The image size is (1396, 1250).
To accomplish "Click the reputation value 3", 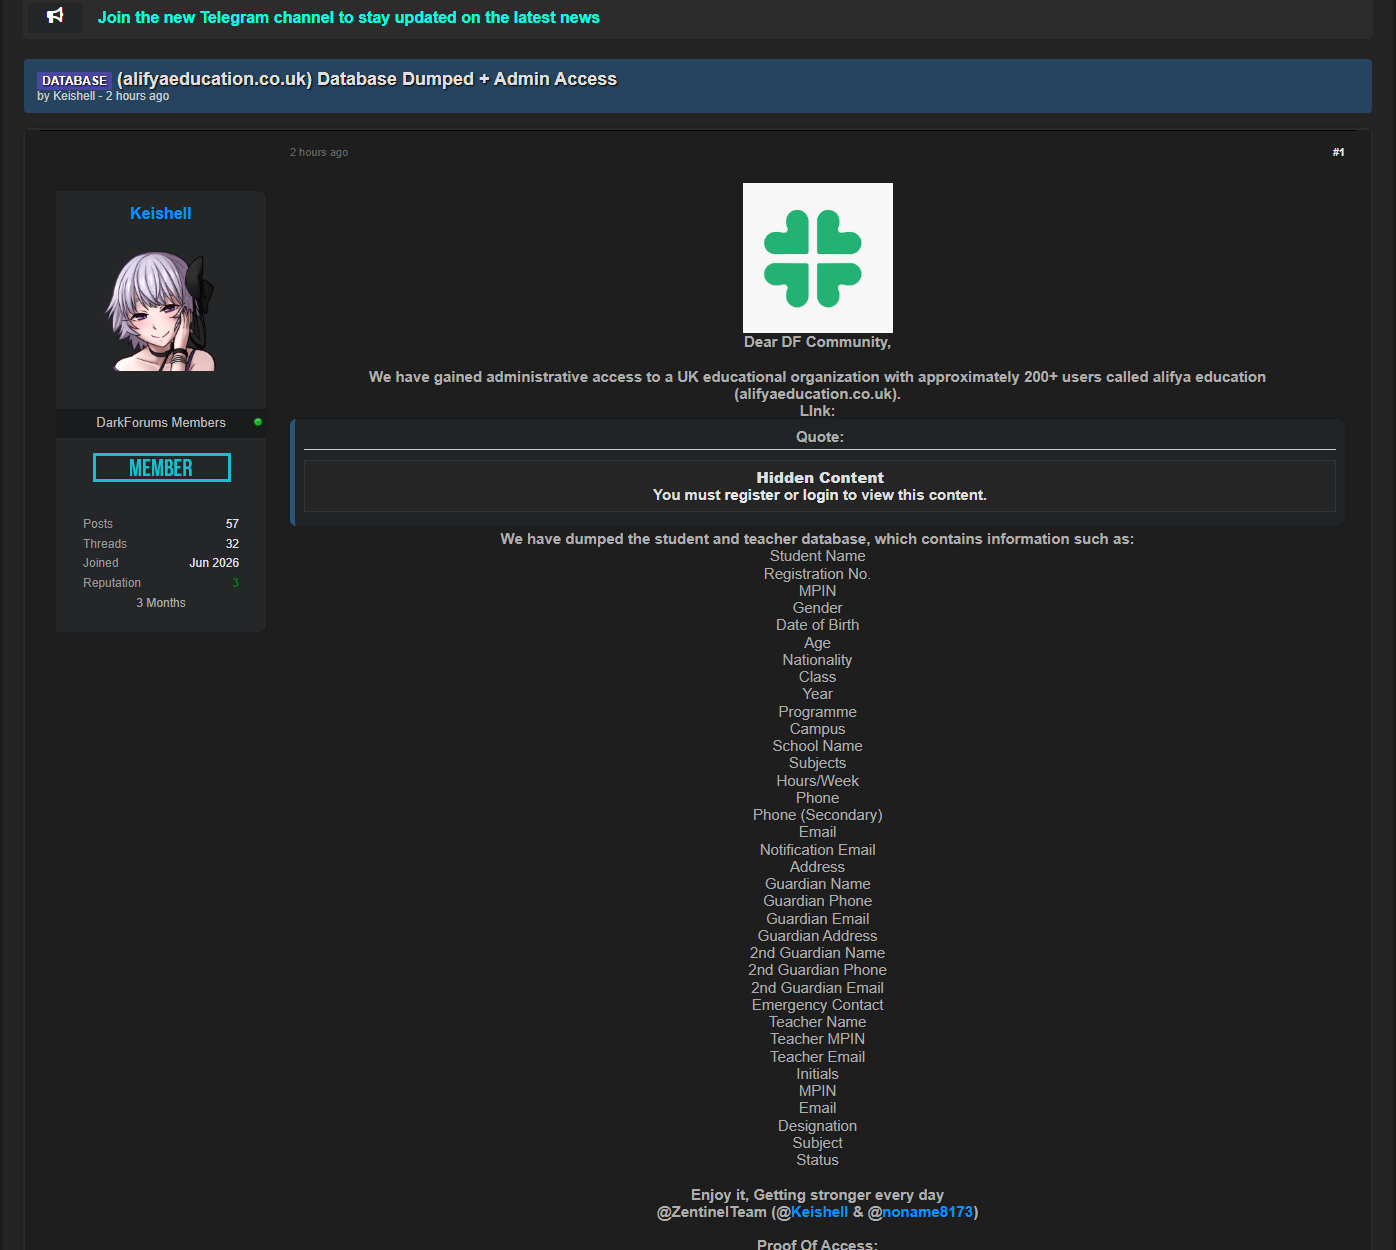I will point(236,583).
